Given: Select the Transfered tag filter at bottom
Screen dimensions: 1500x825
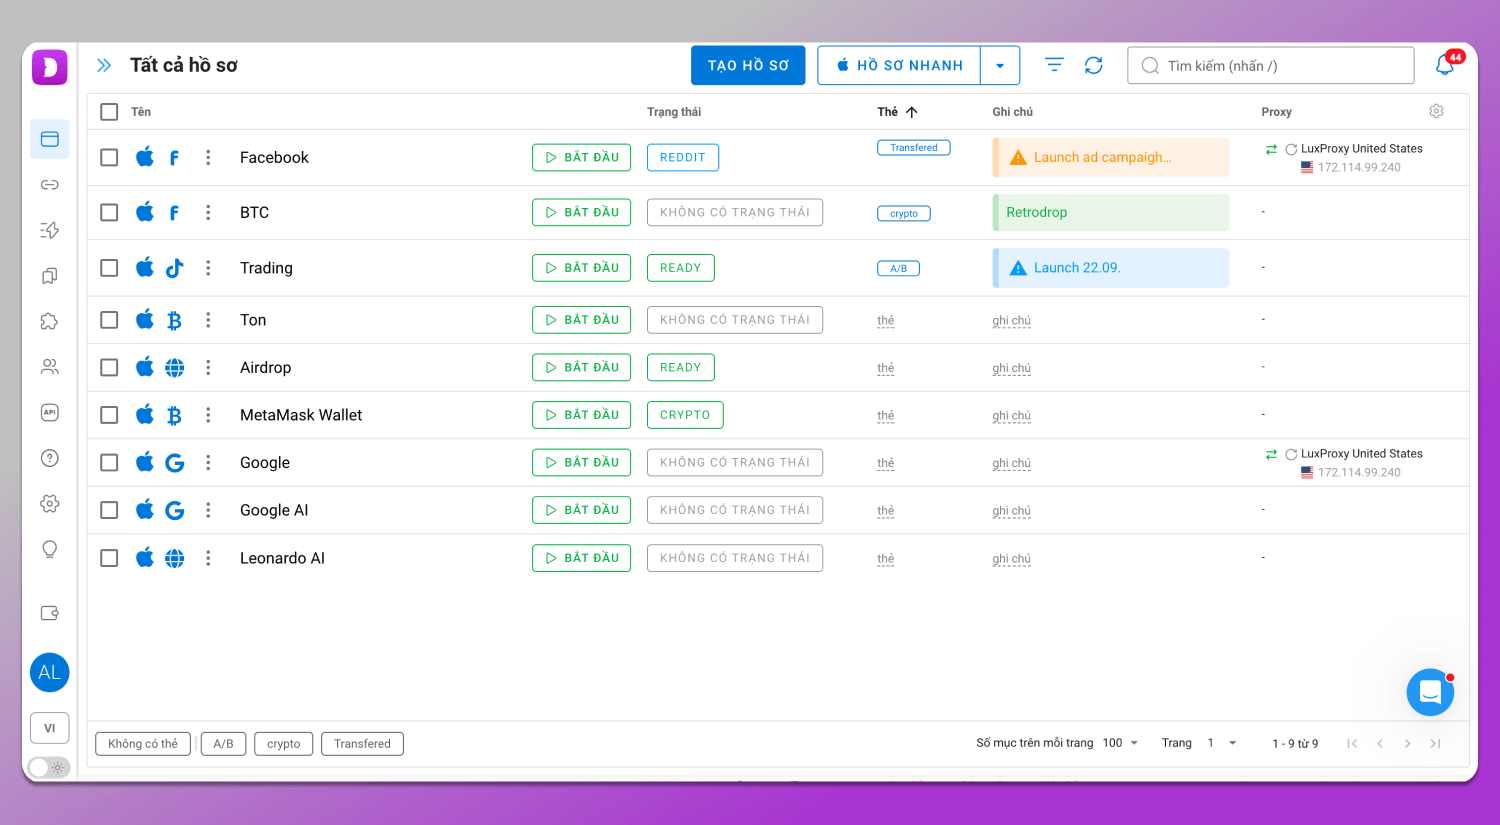Looking at the screenshot, I should click(x=362, y=744).
